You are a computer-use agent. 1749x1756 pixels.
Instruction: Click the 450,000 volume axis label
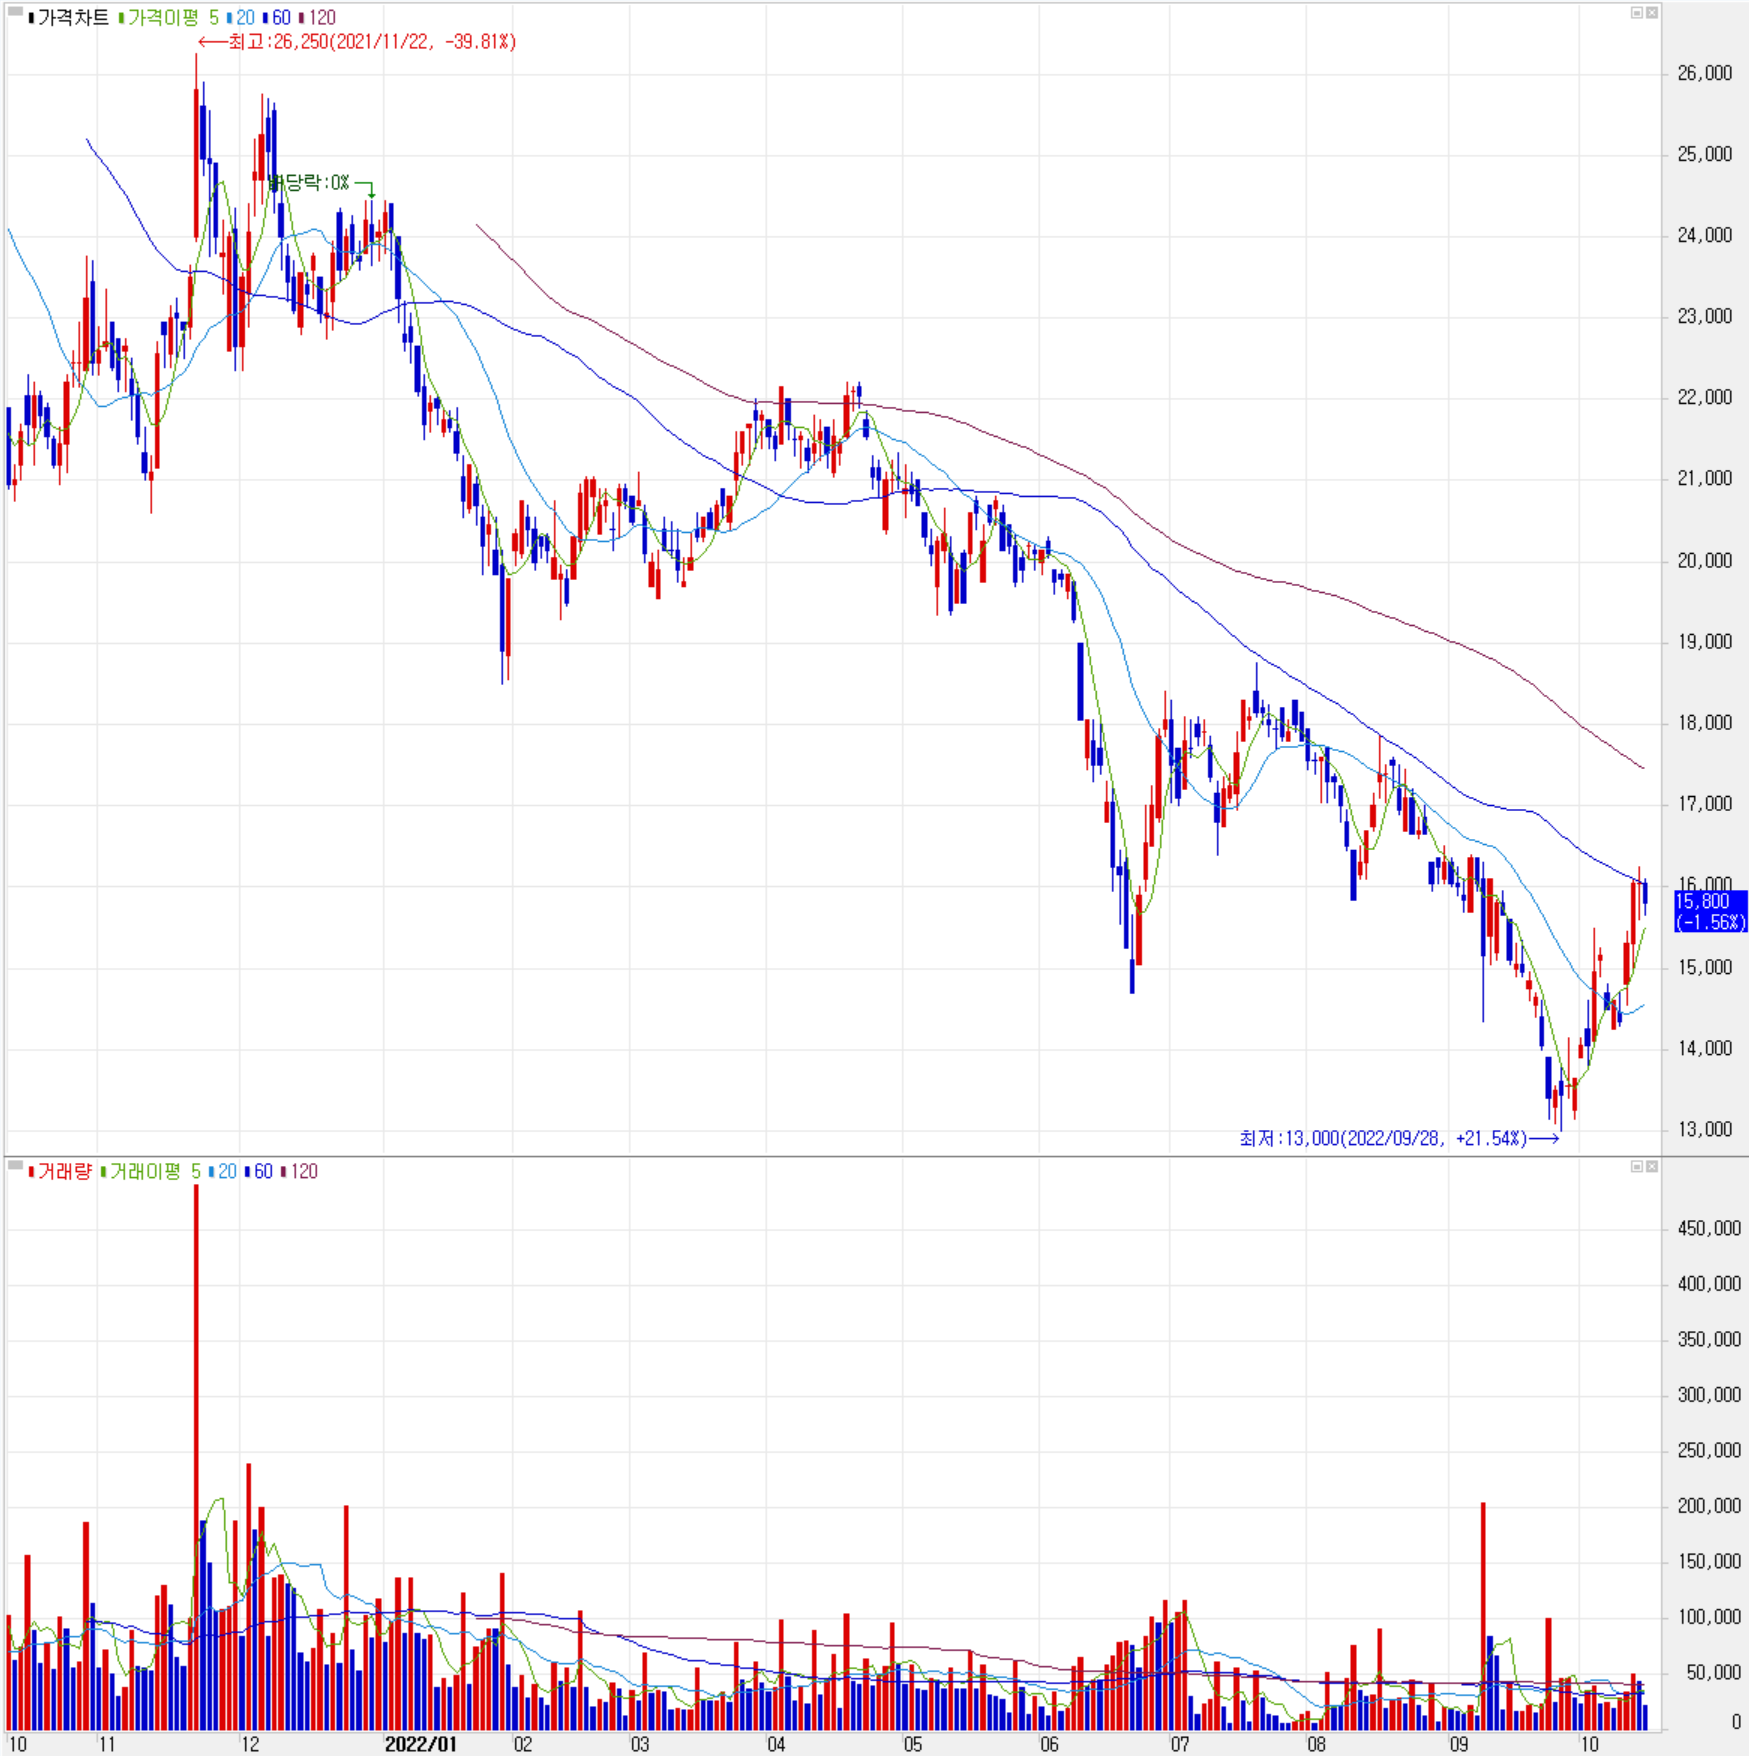click(x=1709, y=1228)
